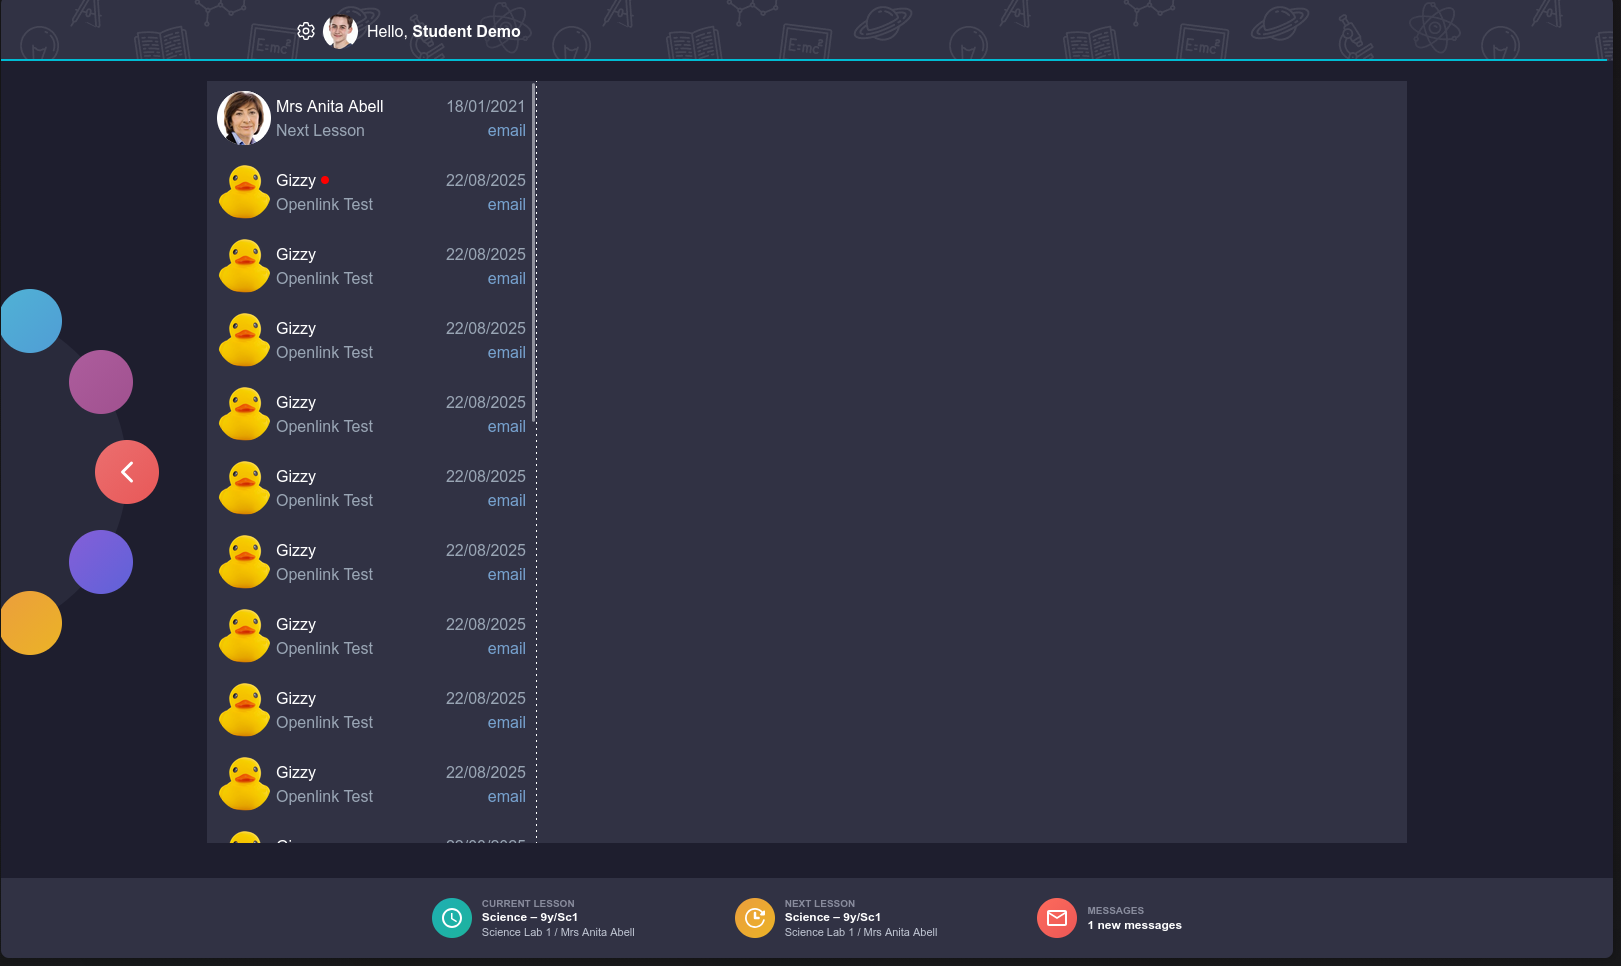Select the violet circle in the side menu
Viewport: 1621px width, 966px height.
point(101,562)
